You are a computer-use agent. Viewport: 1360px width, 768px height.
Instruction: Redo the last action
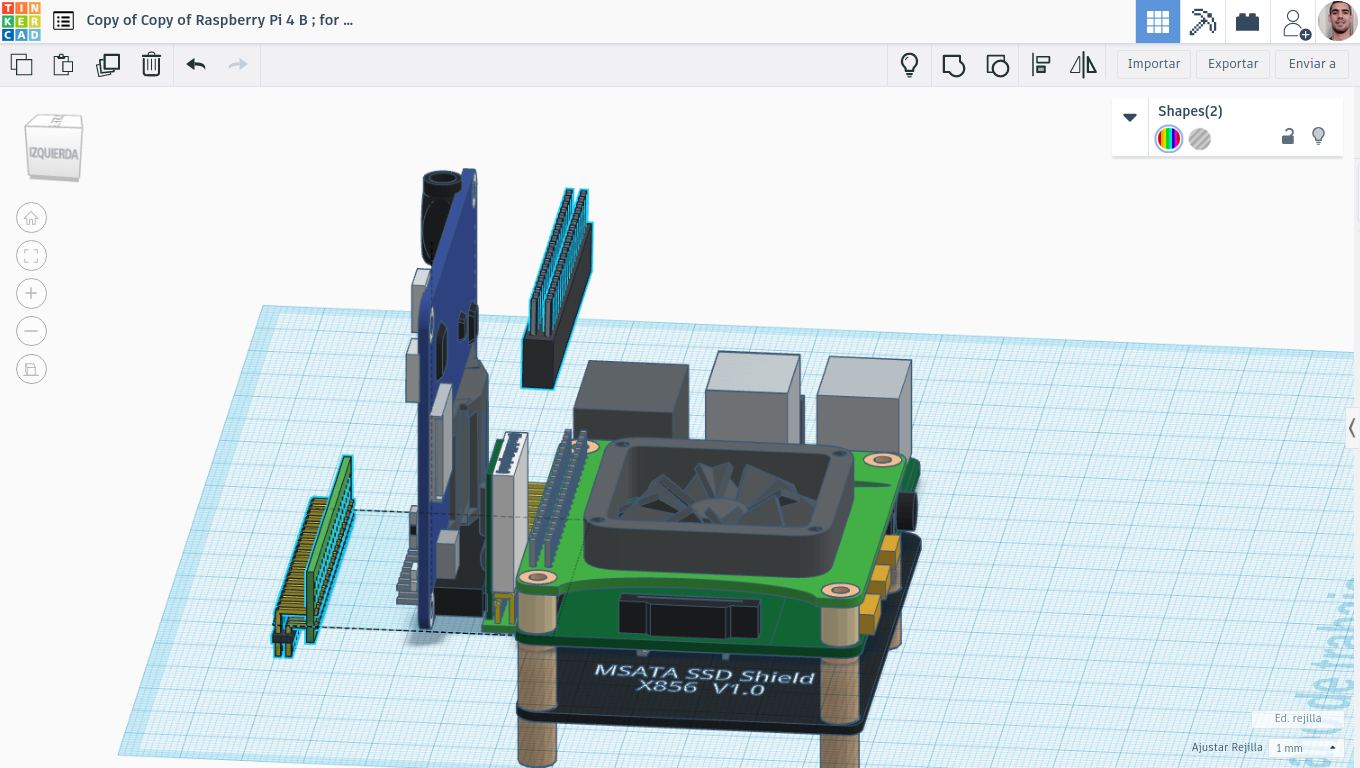pos(238,65)
